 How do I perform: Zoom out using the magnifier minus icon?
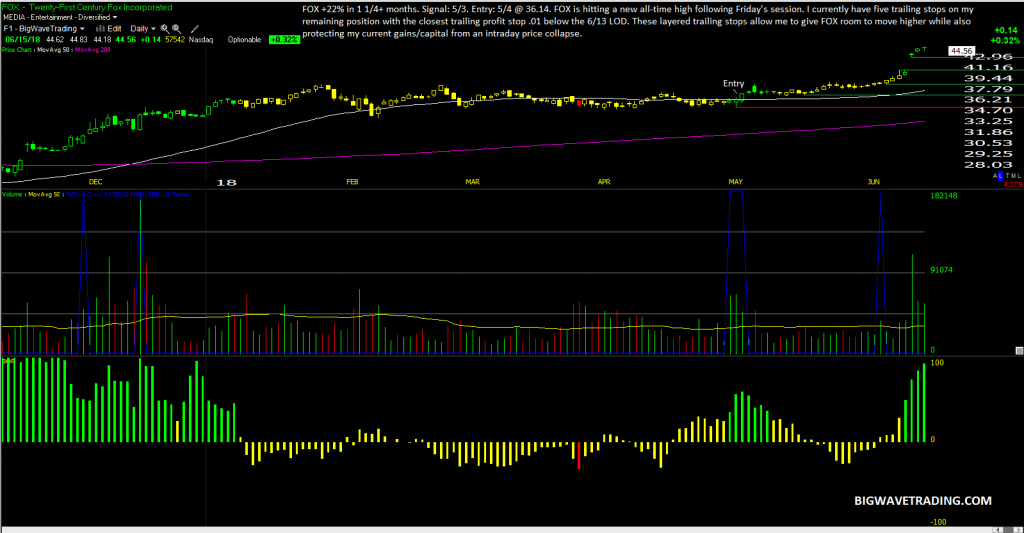click(176, 29)
